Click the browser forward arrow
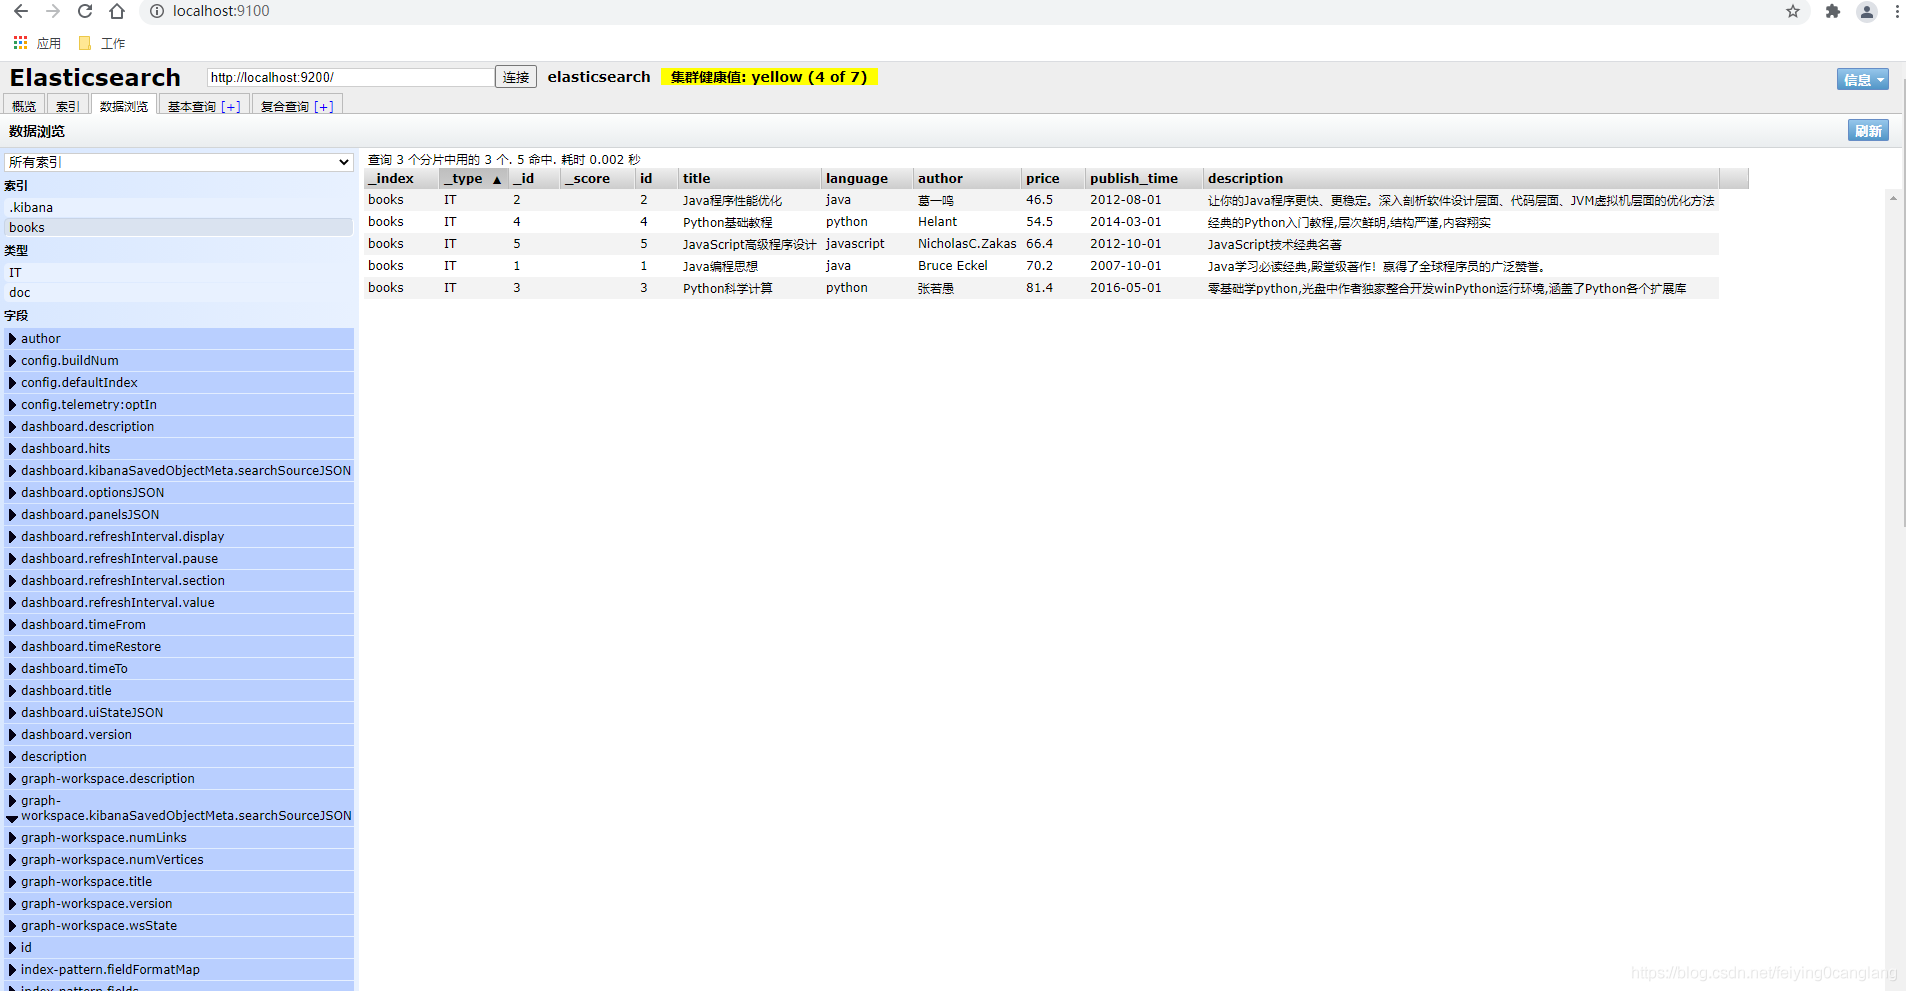The image size is (1906, 991). [x=53, y=11]
